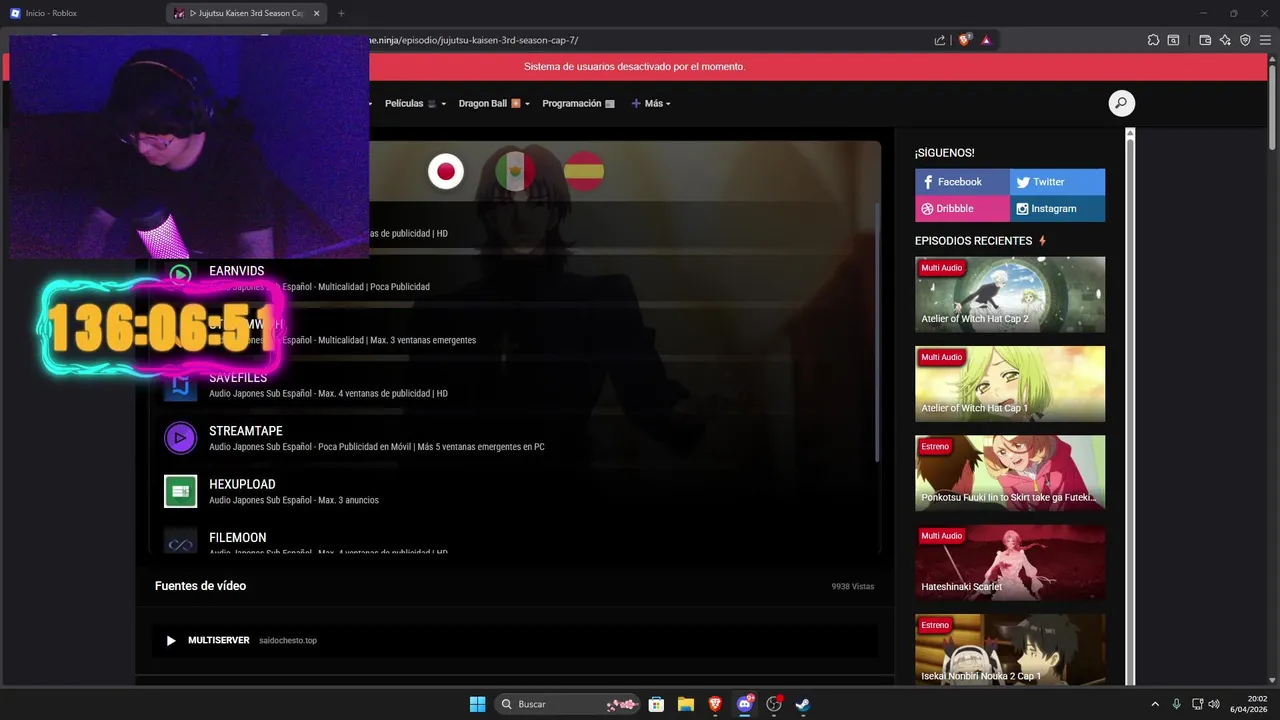Open Isekai Nonbiri Nouka 2 Cap 1 thumbnail

(x=1010, y=650)
